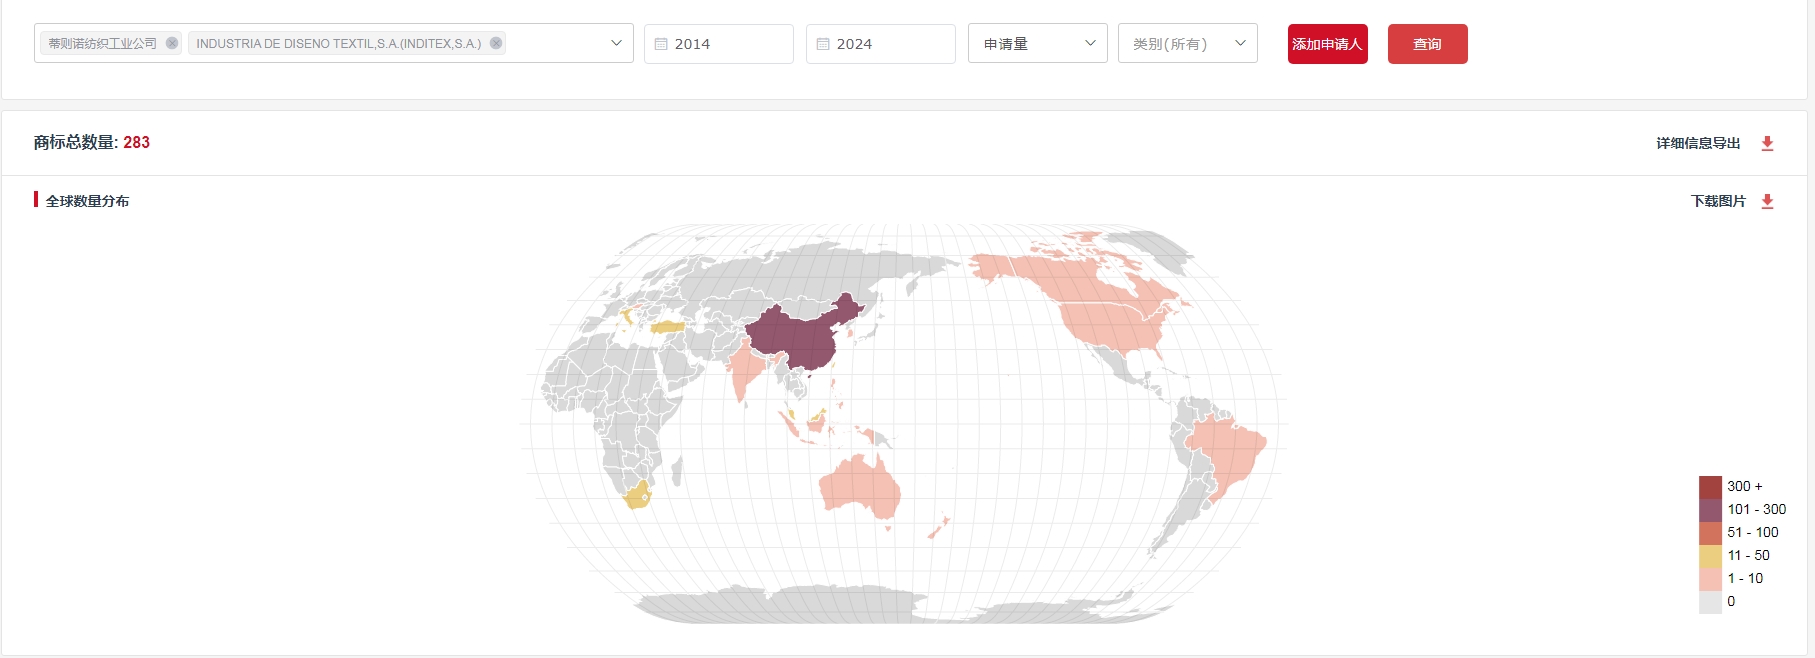Viewport: 1815px width, 658px height.
Task: Click the 下载图片 link text
Action: pyautogui.click(x=1718, y=201)
